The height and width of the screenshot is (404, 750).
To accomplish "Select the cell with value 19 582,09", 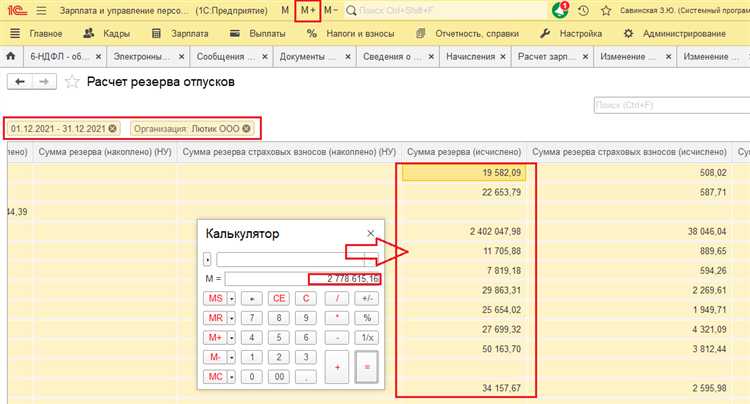I will click(463, 173).
